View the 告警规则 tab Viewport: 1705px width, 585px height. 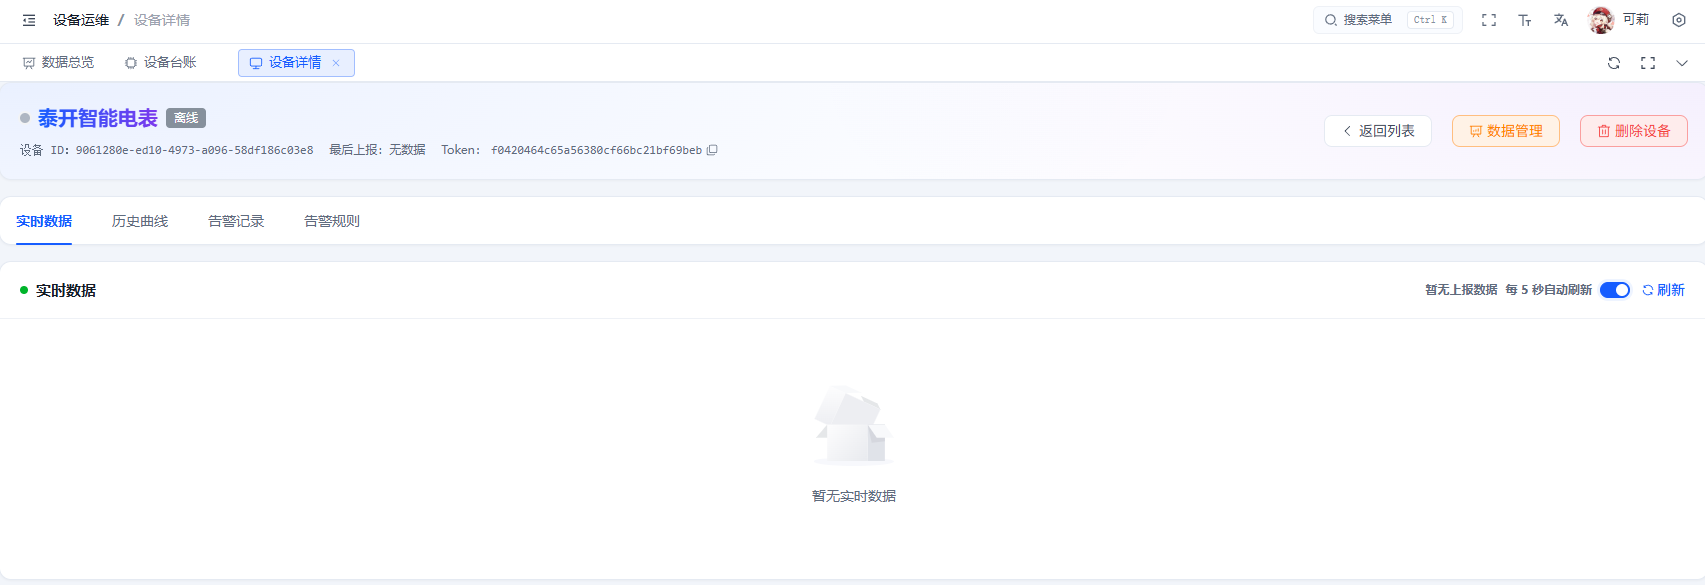332,221
